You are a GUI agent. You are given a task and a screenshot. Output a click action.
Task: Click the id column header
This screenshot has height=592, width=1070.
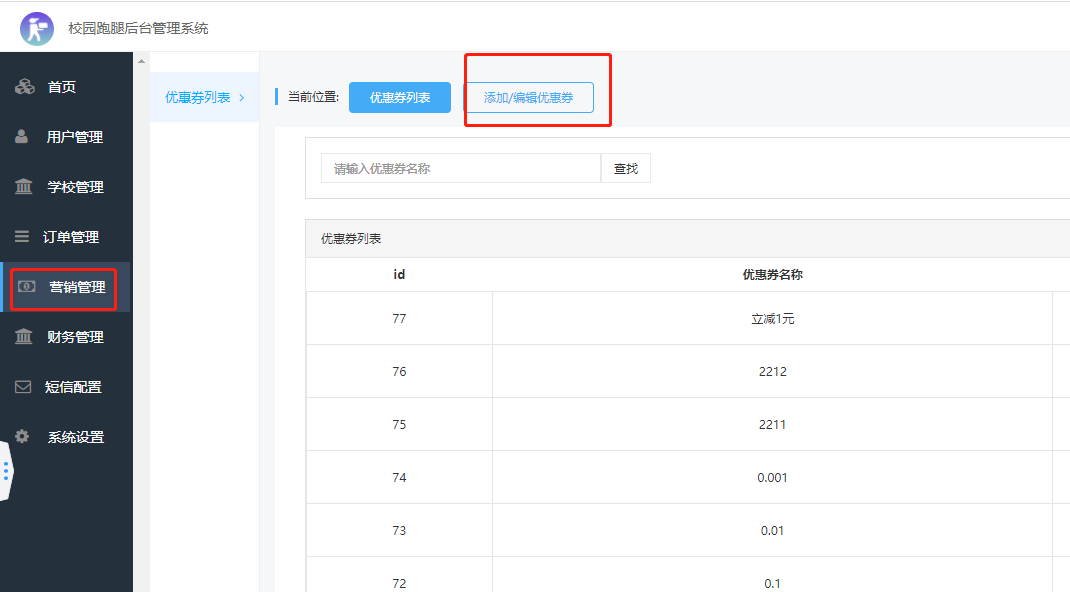tap(399, 274)
